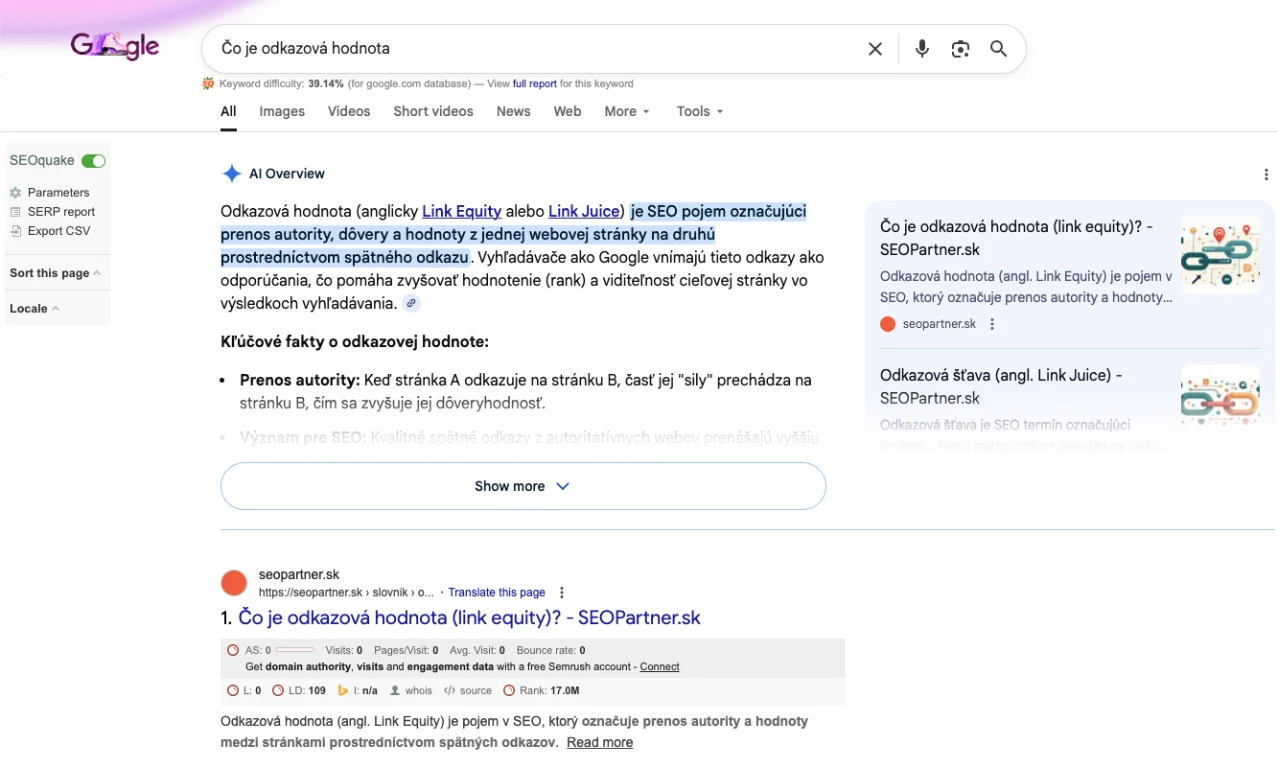
Task: Open AI Overview three-dot options menu
Action: point(1267,174)
